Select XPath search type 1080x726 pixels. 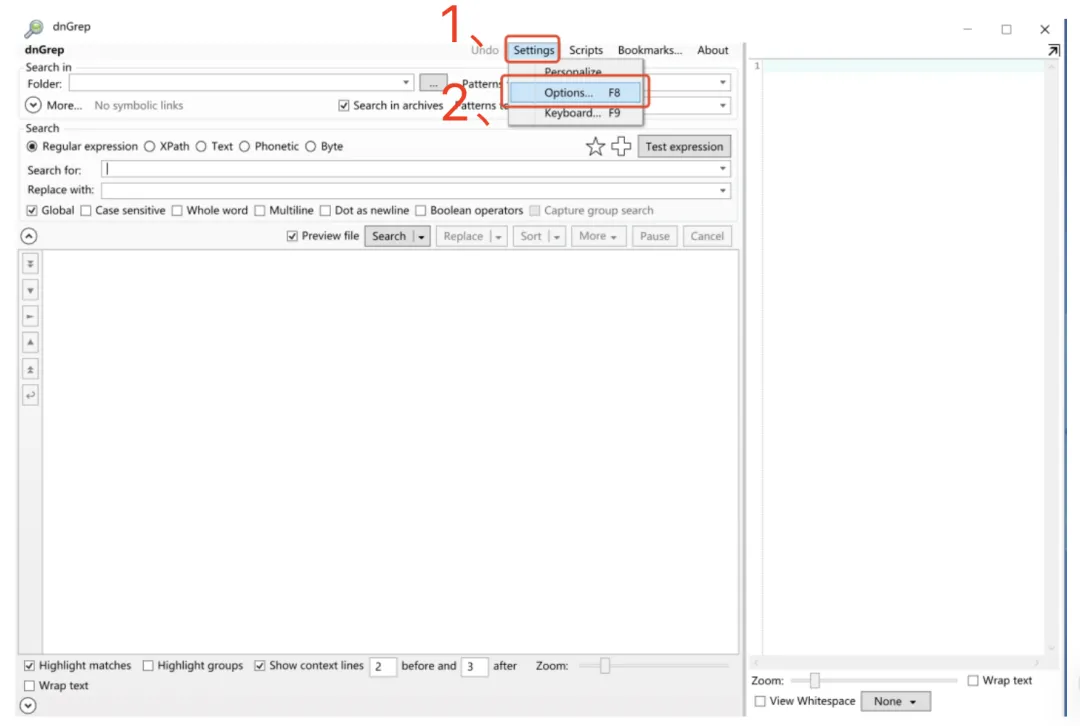coord(149,147)
